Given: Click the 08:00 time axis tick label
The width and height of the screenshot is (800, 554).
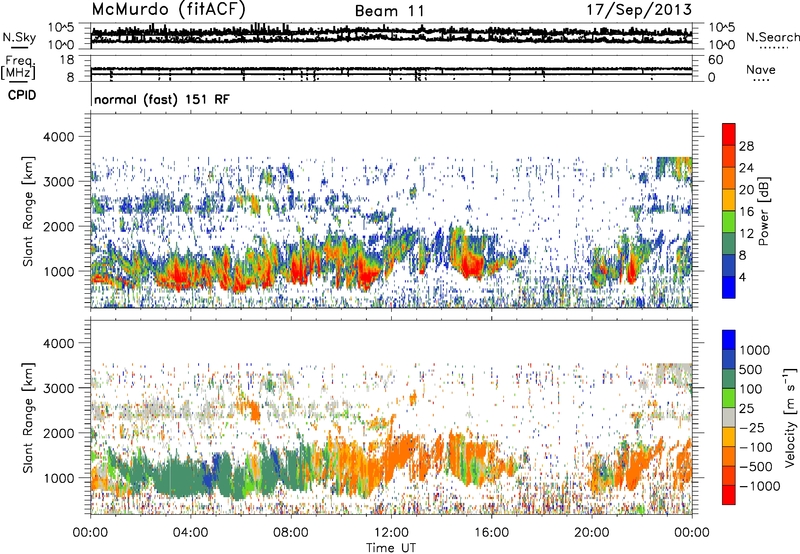Looking at the screenshot, I should pos(291,532).
